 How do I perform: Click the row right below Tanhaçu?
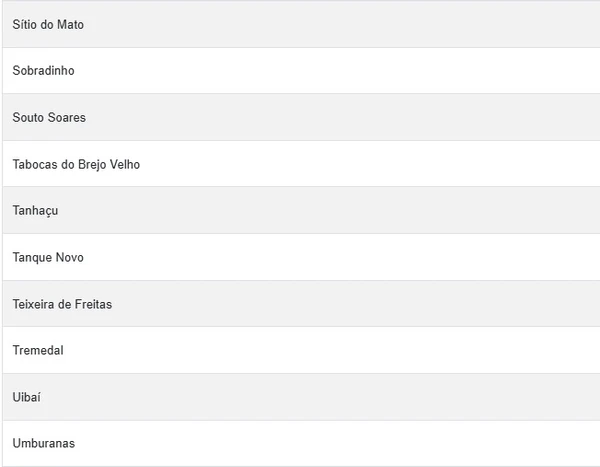48,257
